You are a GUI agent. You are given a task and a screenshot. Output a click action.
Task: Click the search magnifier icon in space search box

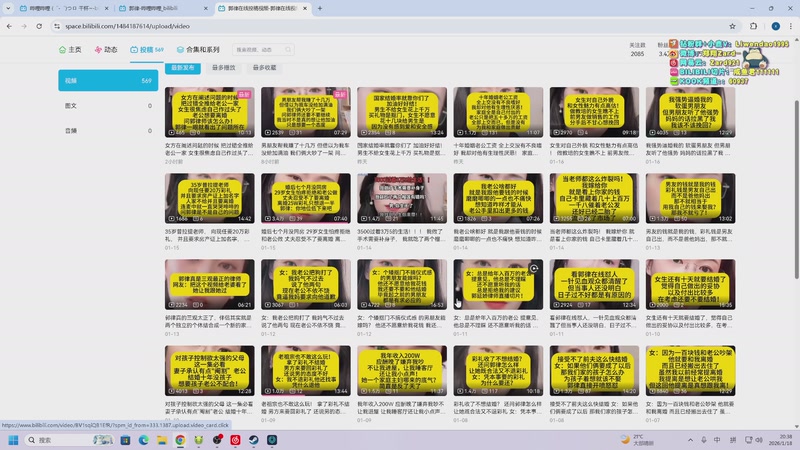(x=288, y=49)
